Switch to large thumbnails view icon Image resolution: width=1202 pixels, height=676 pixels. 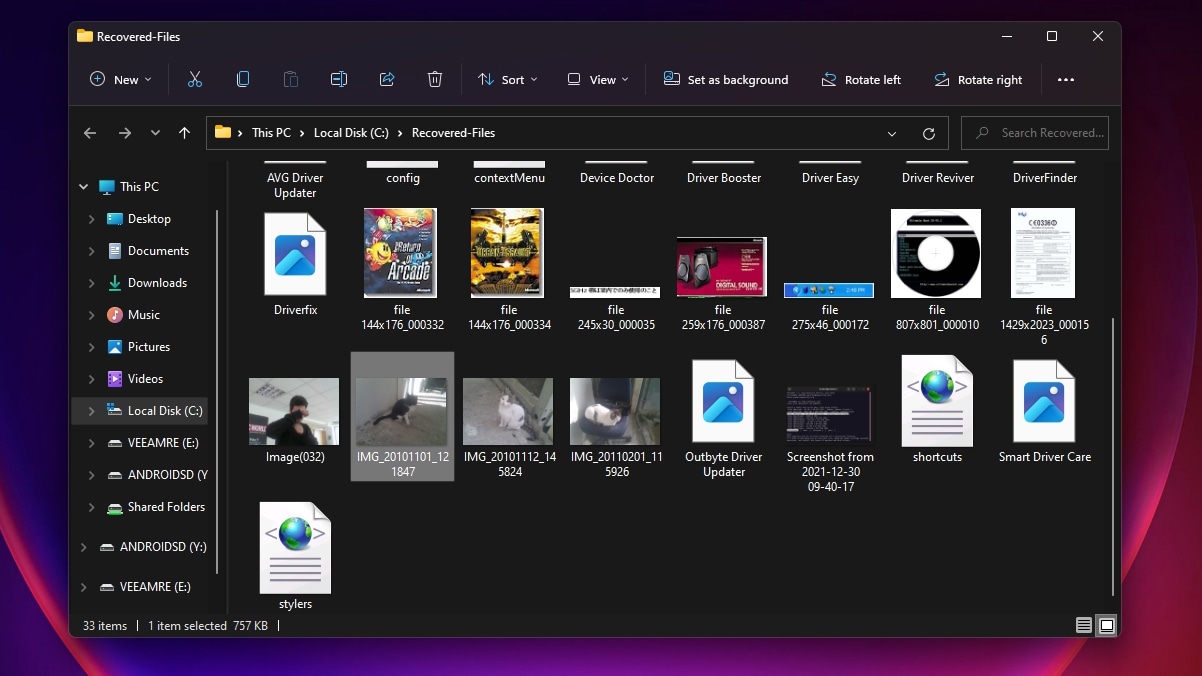[1106, 625]
